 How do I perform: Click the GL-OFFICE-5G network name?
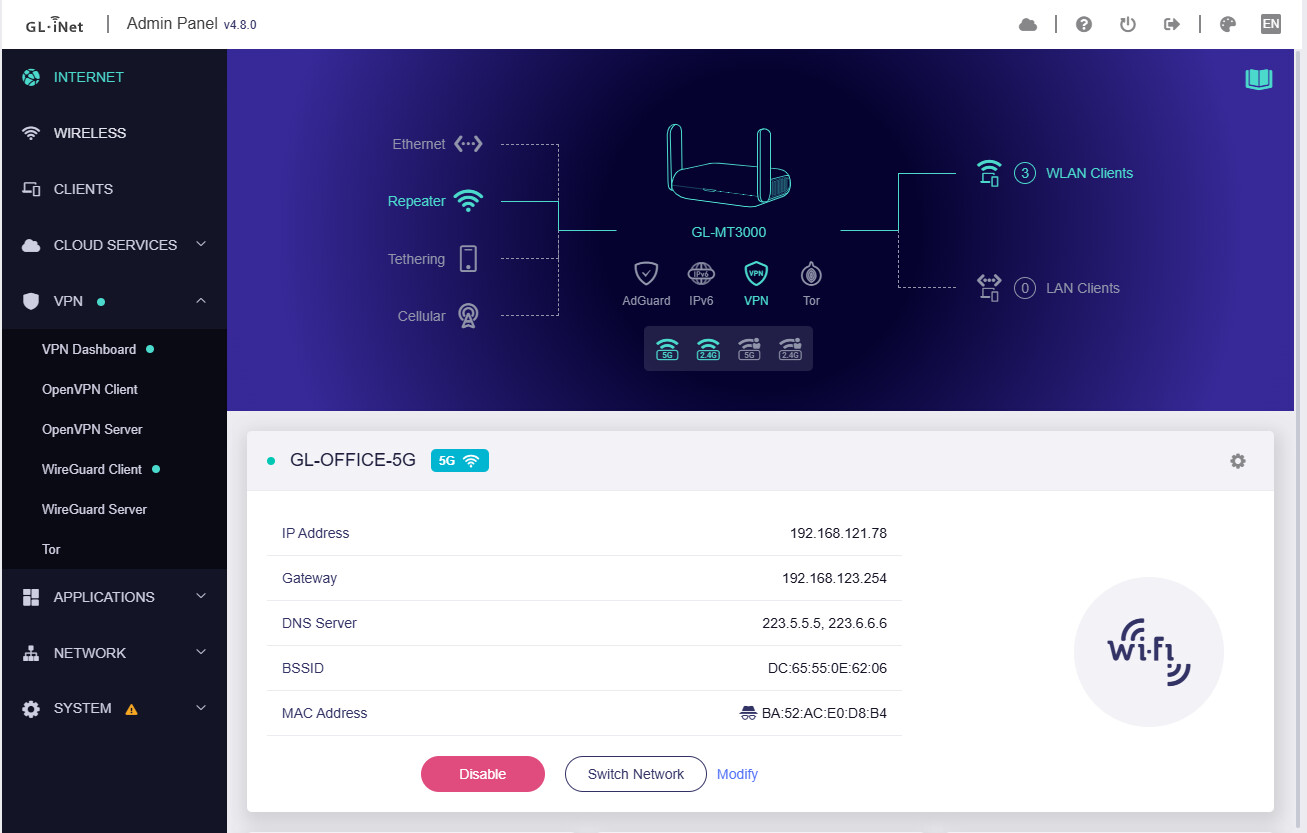[x=353, y=461]
